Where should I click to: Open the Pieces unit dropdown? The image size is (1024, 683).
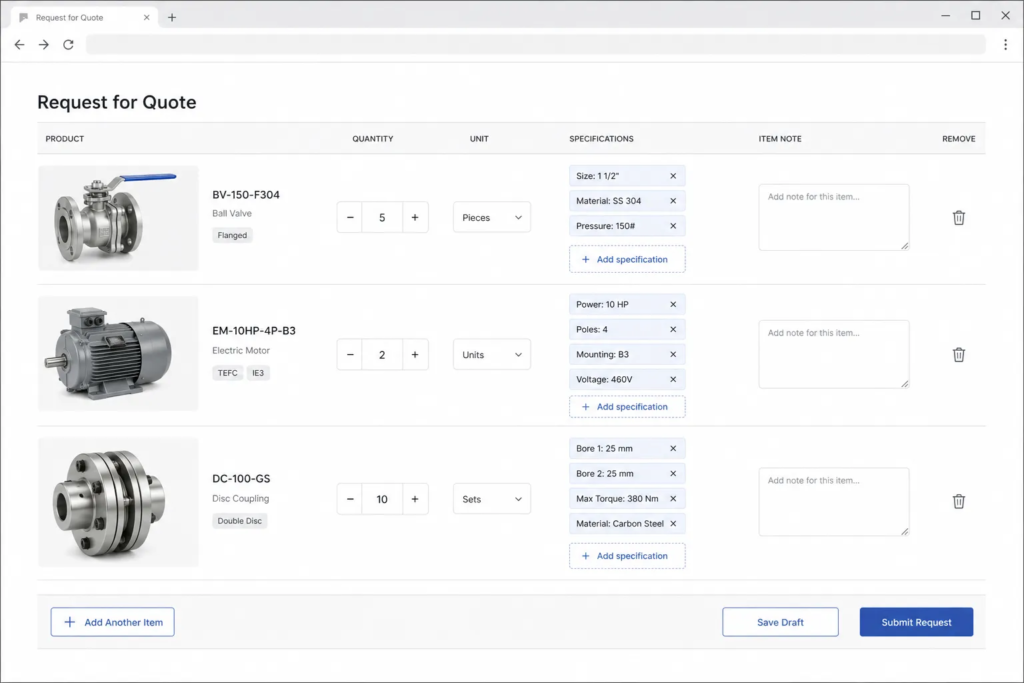(x=492, y=217)
